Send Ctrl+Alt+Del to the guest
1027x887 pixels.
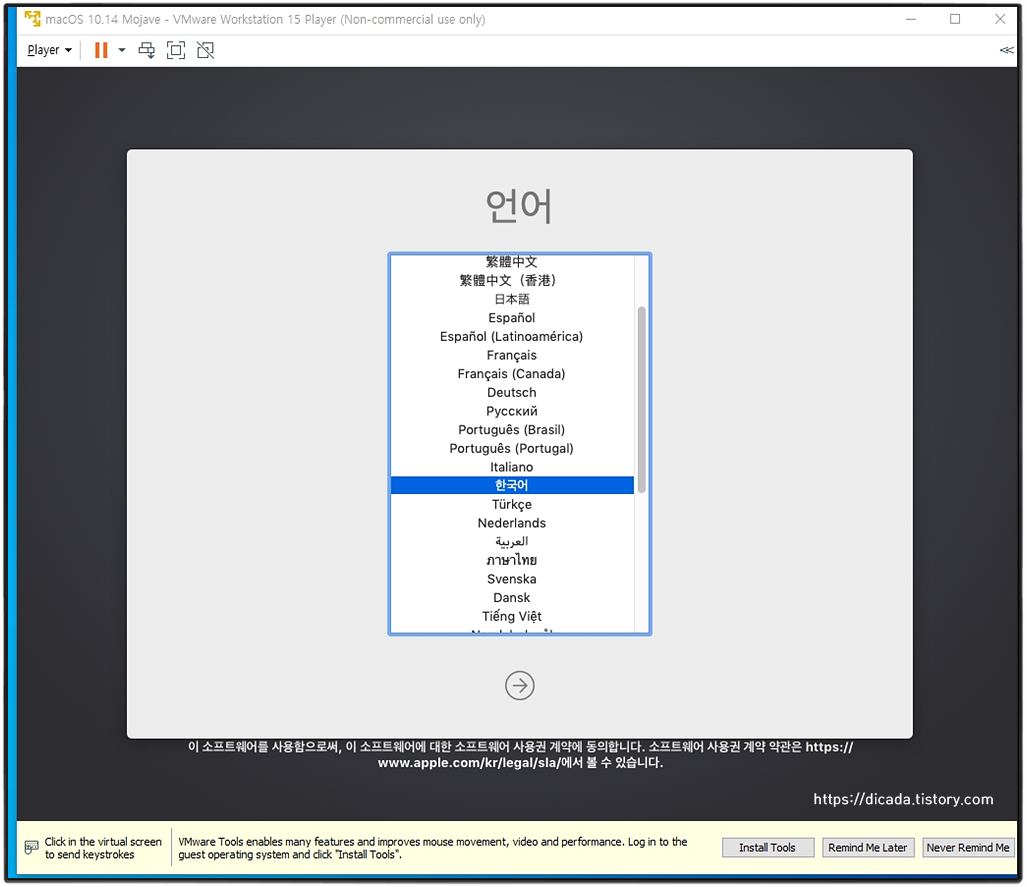click(147, 50)
